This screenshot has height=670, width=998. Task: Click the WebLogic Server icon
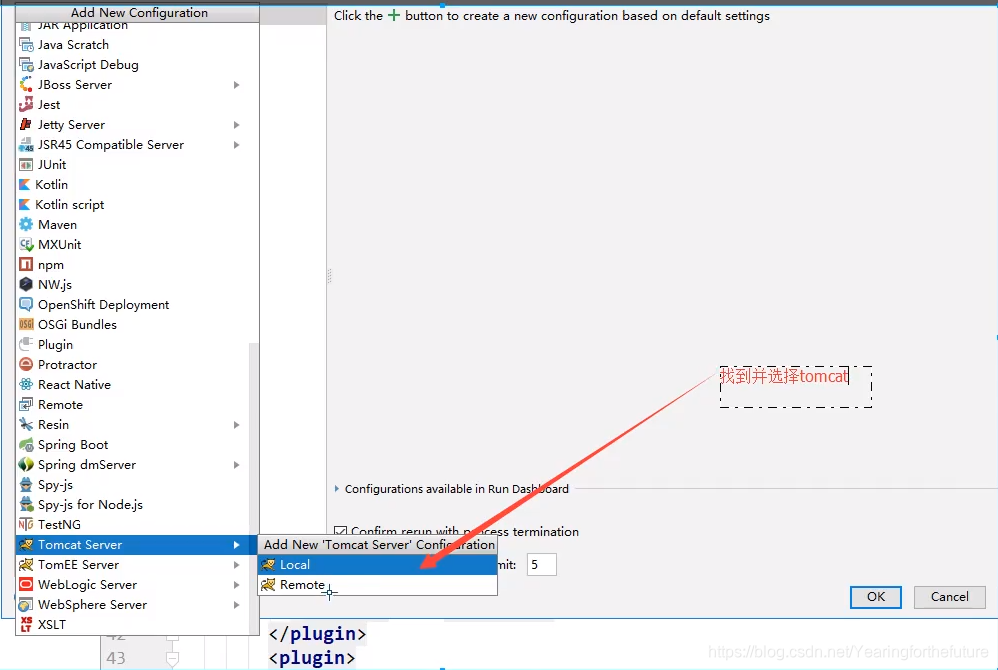point(26,585)
